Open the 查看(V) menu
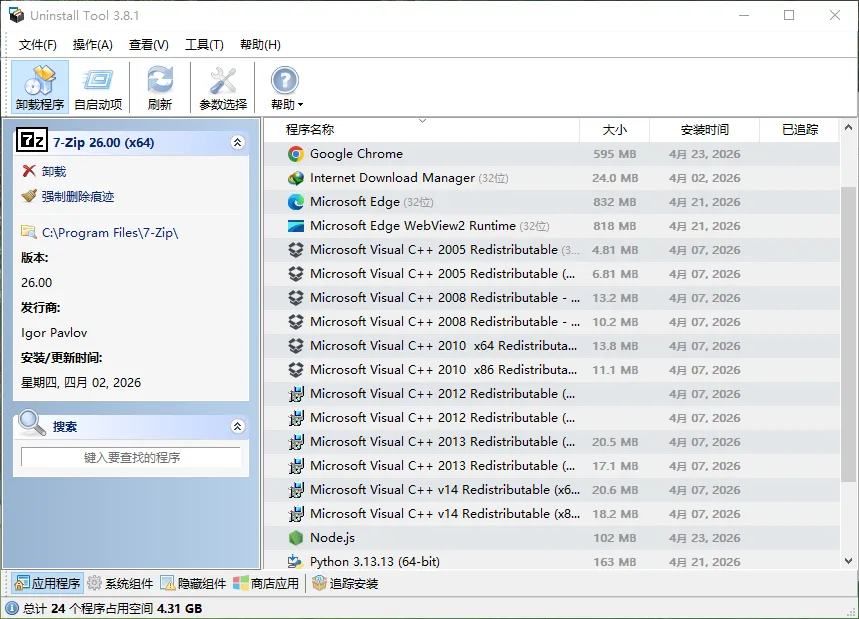Image resolution: width=859 pixels, height=619 pixels. coord(148,45)
